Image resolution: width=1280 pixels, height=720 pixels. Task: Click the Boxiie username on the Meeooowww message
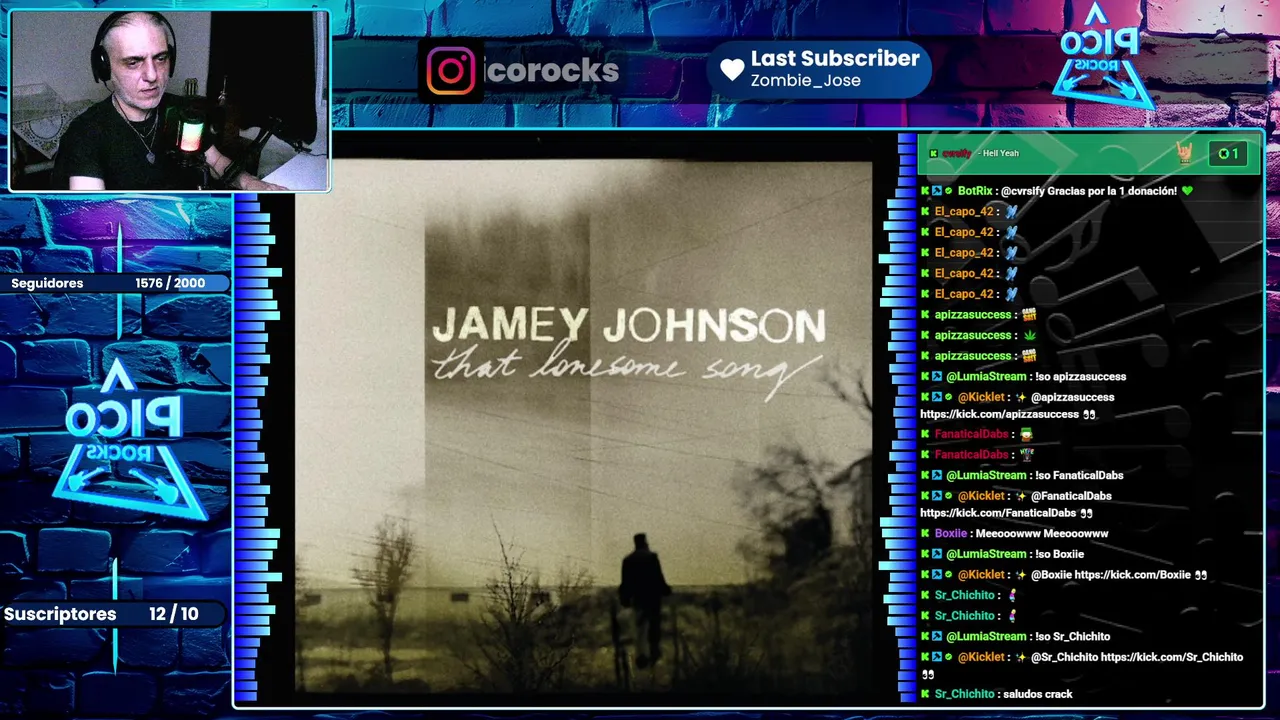[x=952, y=534]
